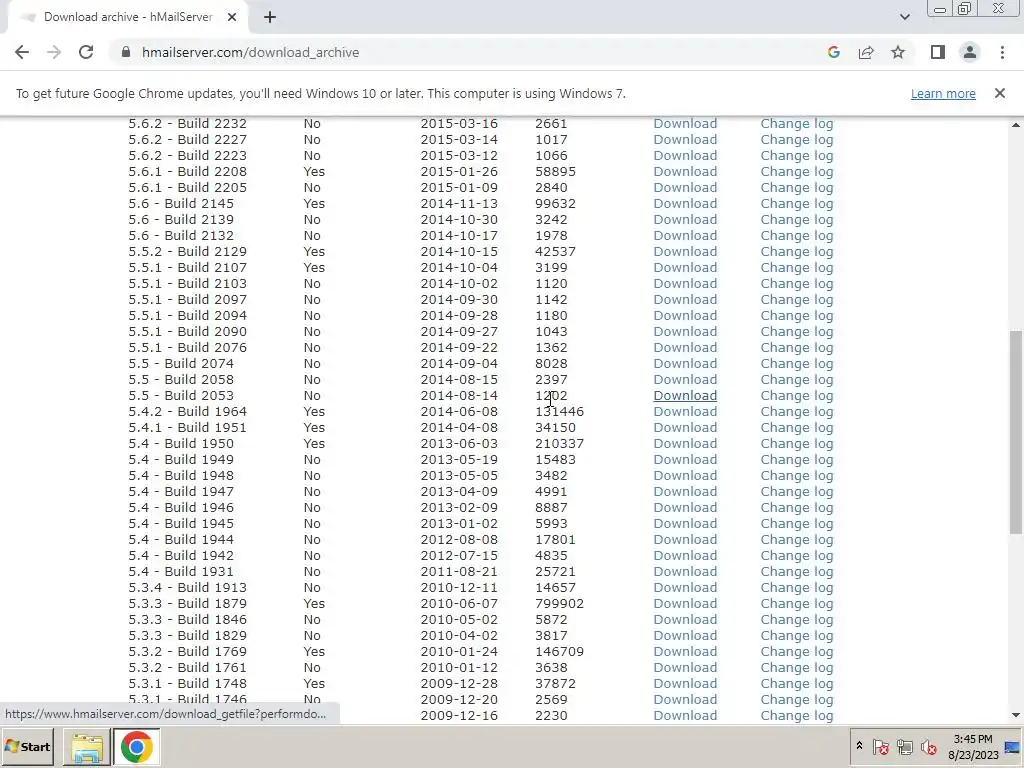Open the Chrome side panel

[938, 52]
